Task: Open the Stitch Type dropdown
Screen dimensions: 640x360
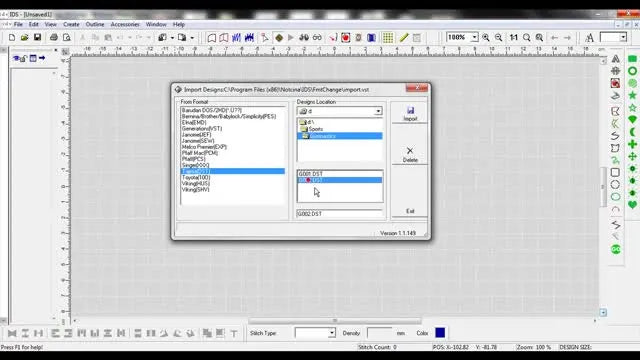Action: [331, 333]
